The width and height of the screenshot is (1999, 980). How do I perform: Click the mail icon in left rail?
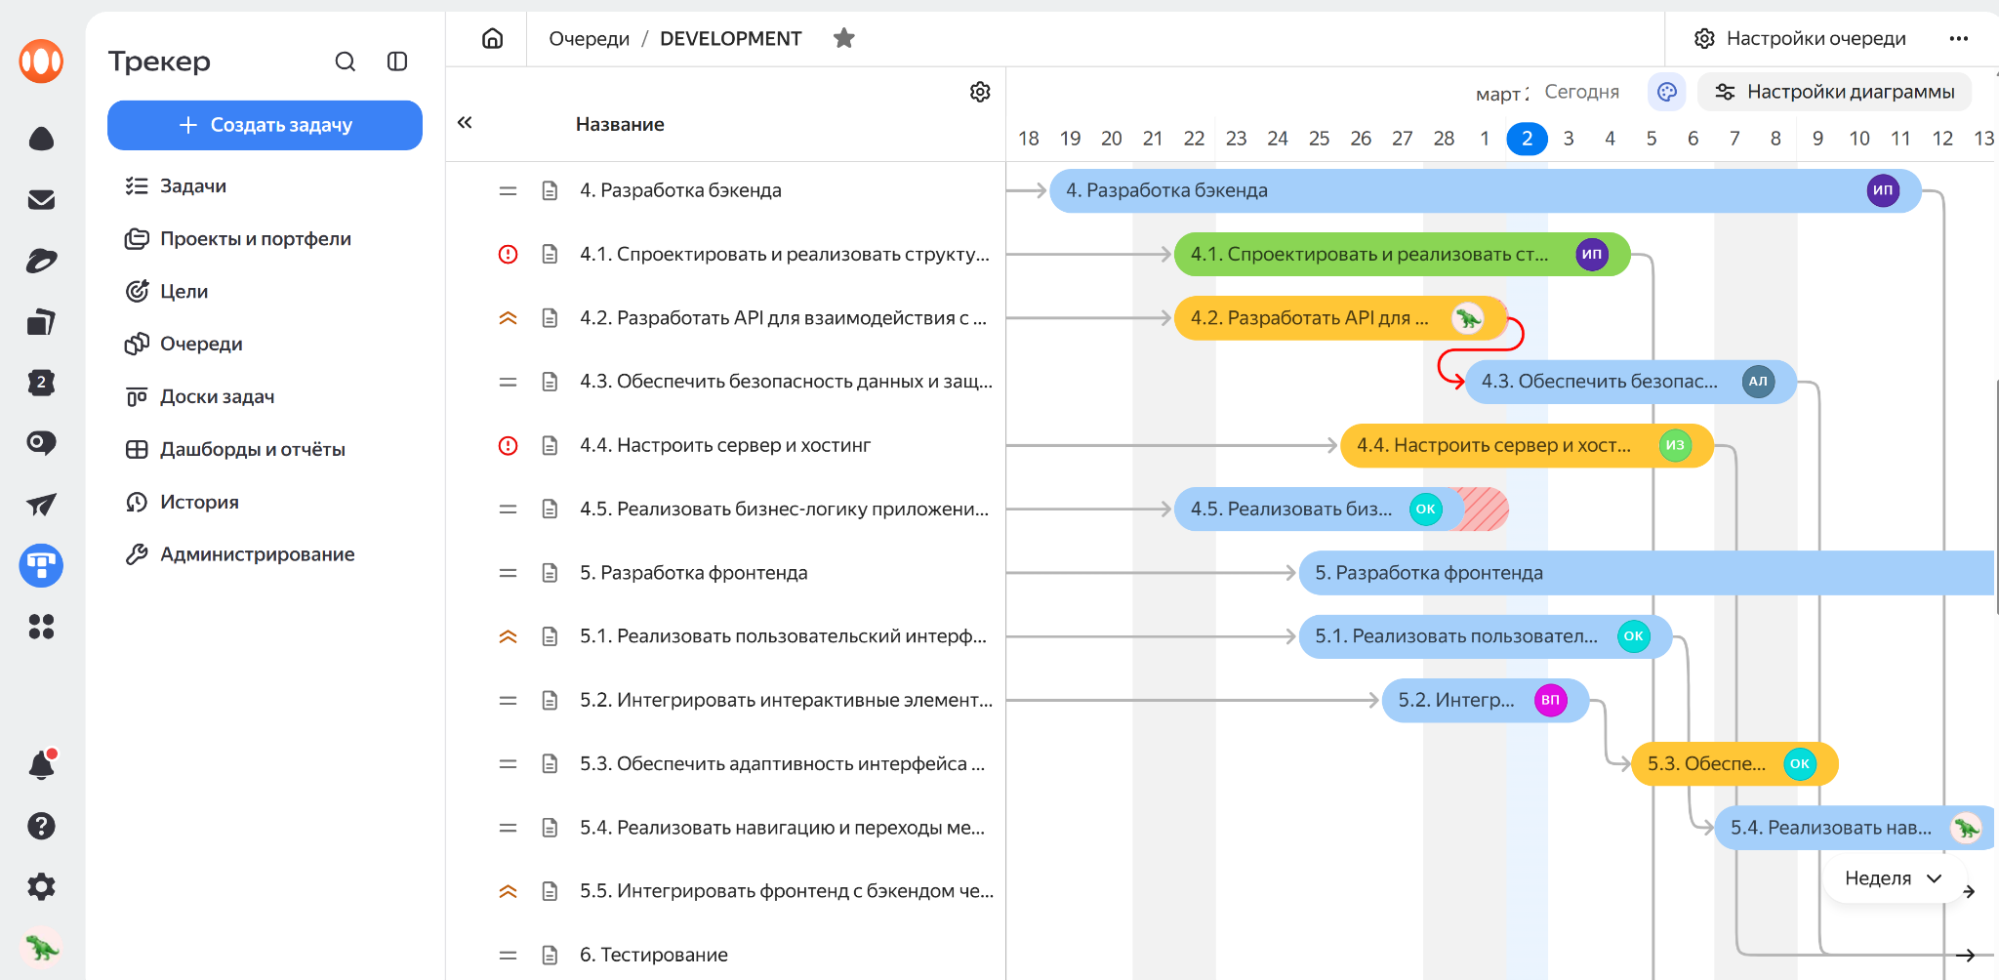[x=41, y=200]
